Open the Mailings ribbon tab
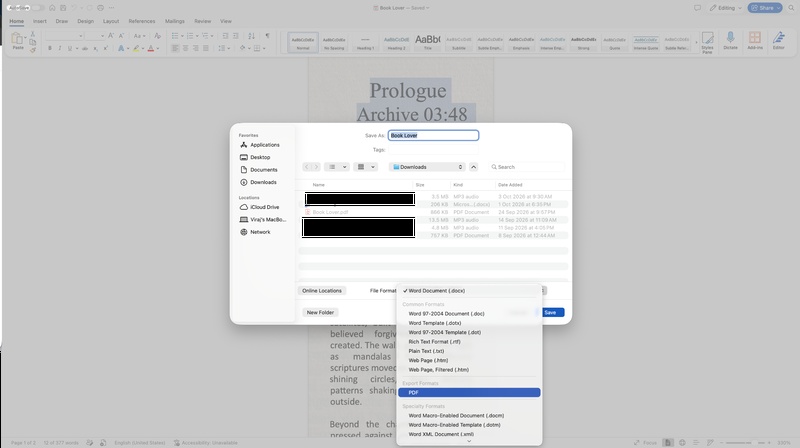The image size is (800, 448). click(174, 21)
